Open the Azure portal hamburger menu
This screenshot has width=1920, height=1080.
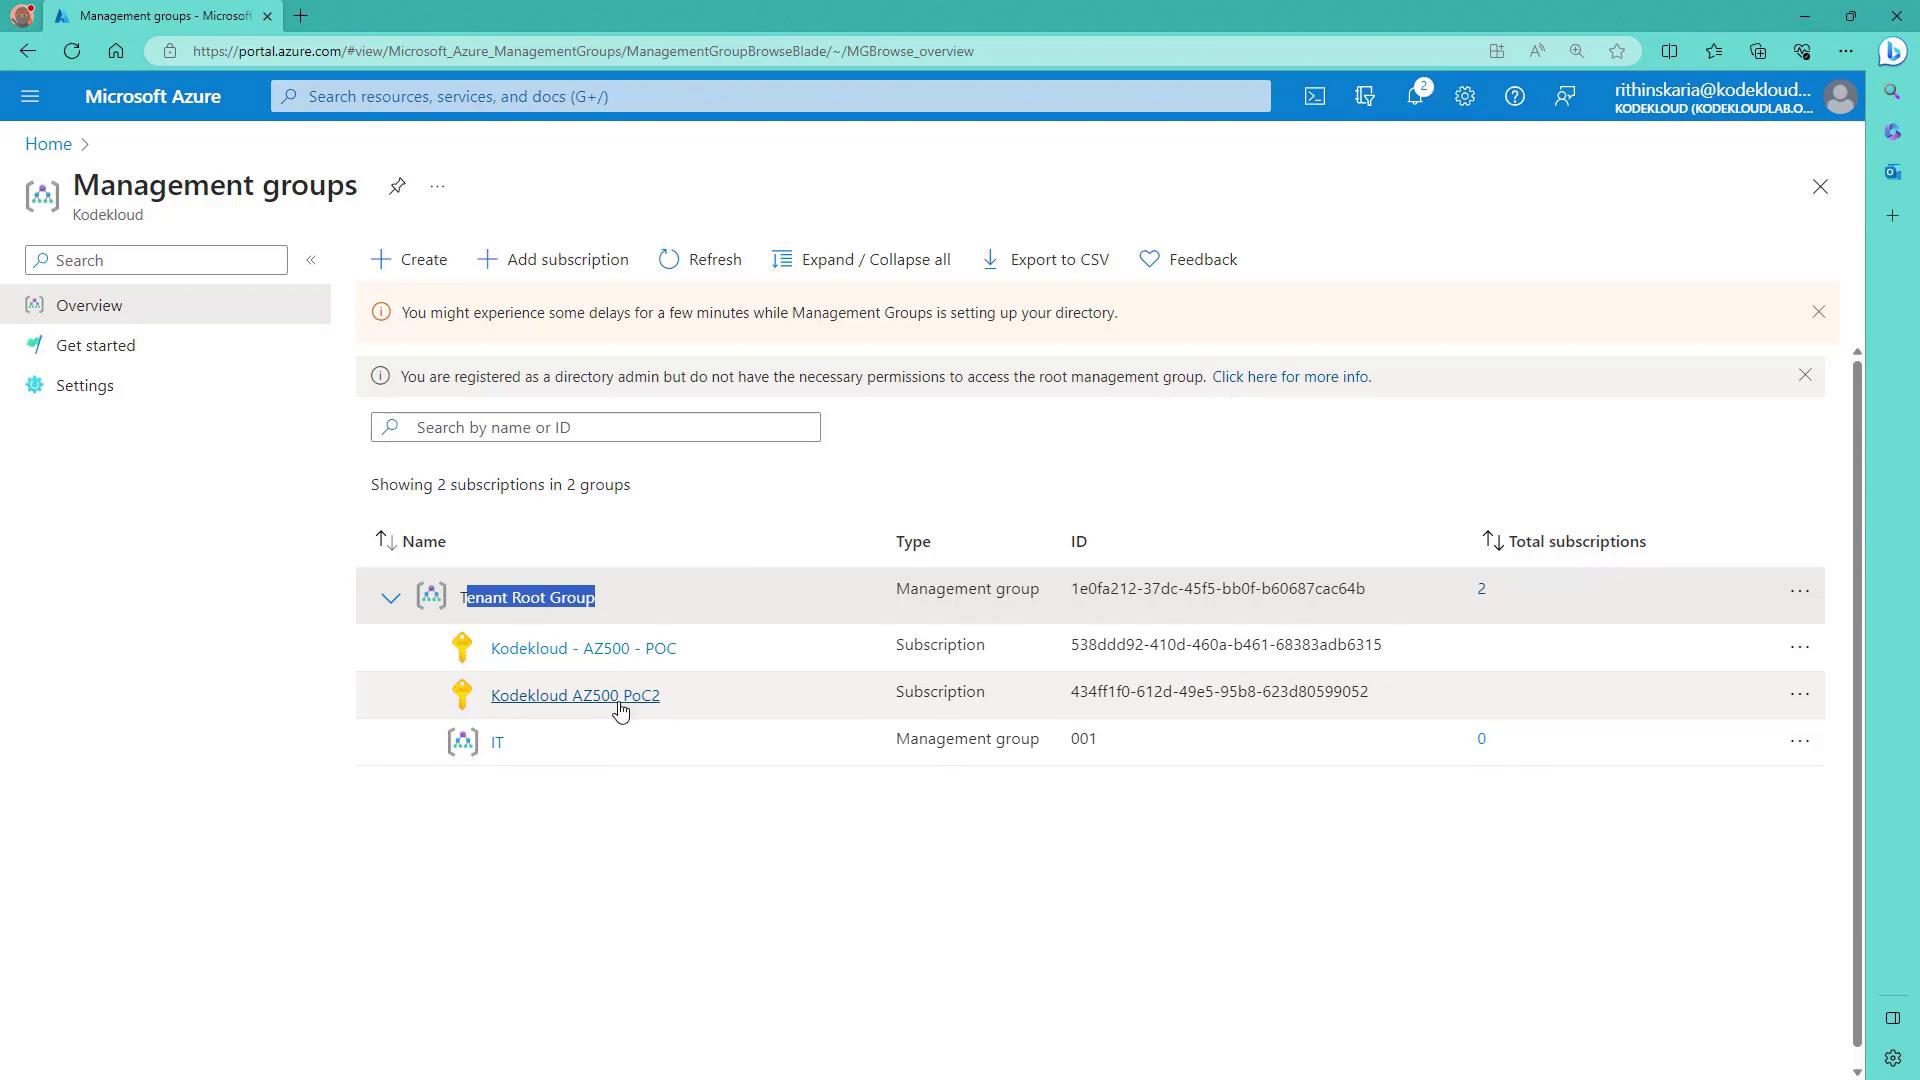tap(30, 96)
